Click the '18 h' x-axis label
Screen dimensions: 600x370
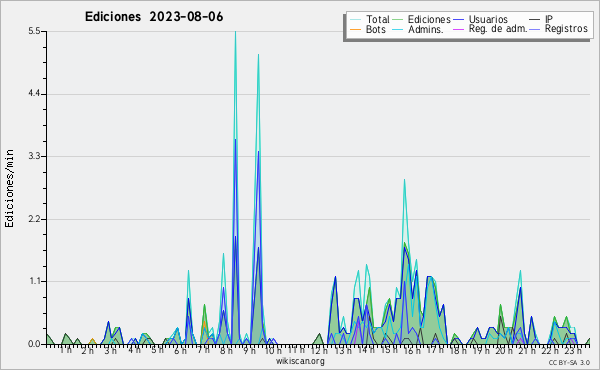[x=458, y=351]
